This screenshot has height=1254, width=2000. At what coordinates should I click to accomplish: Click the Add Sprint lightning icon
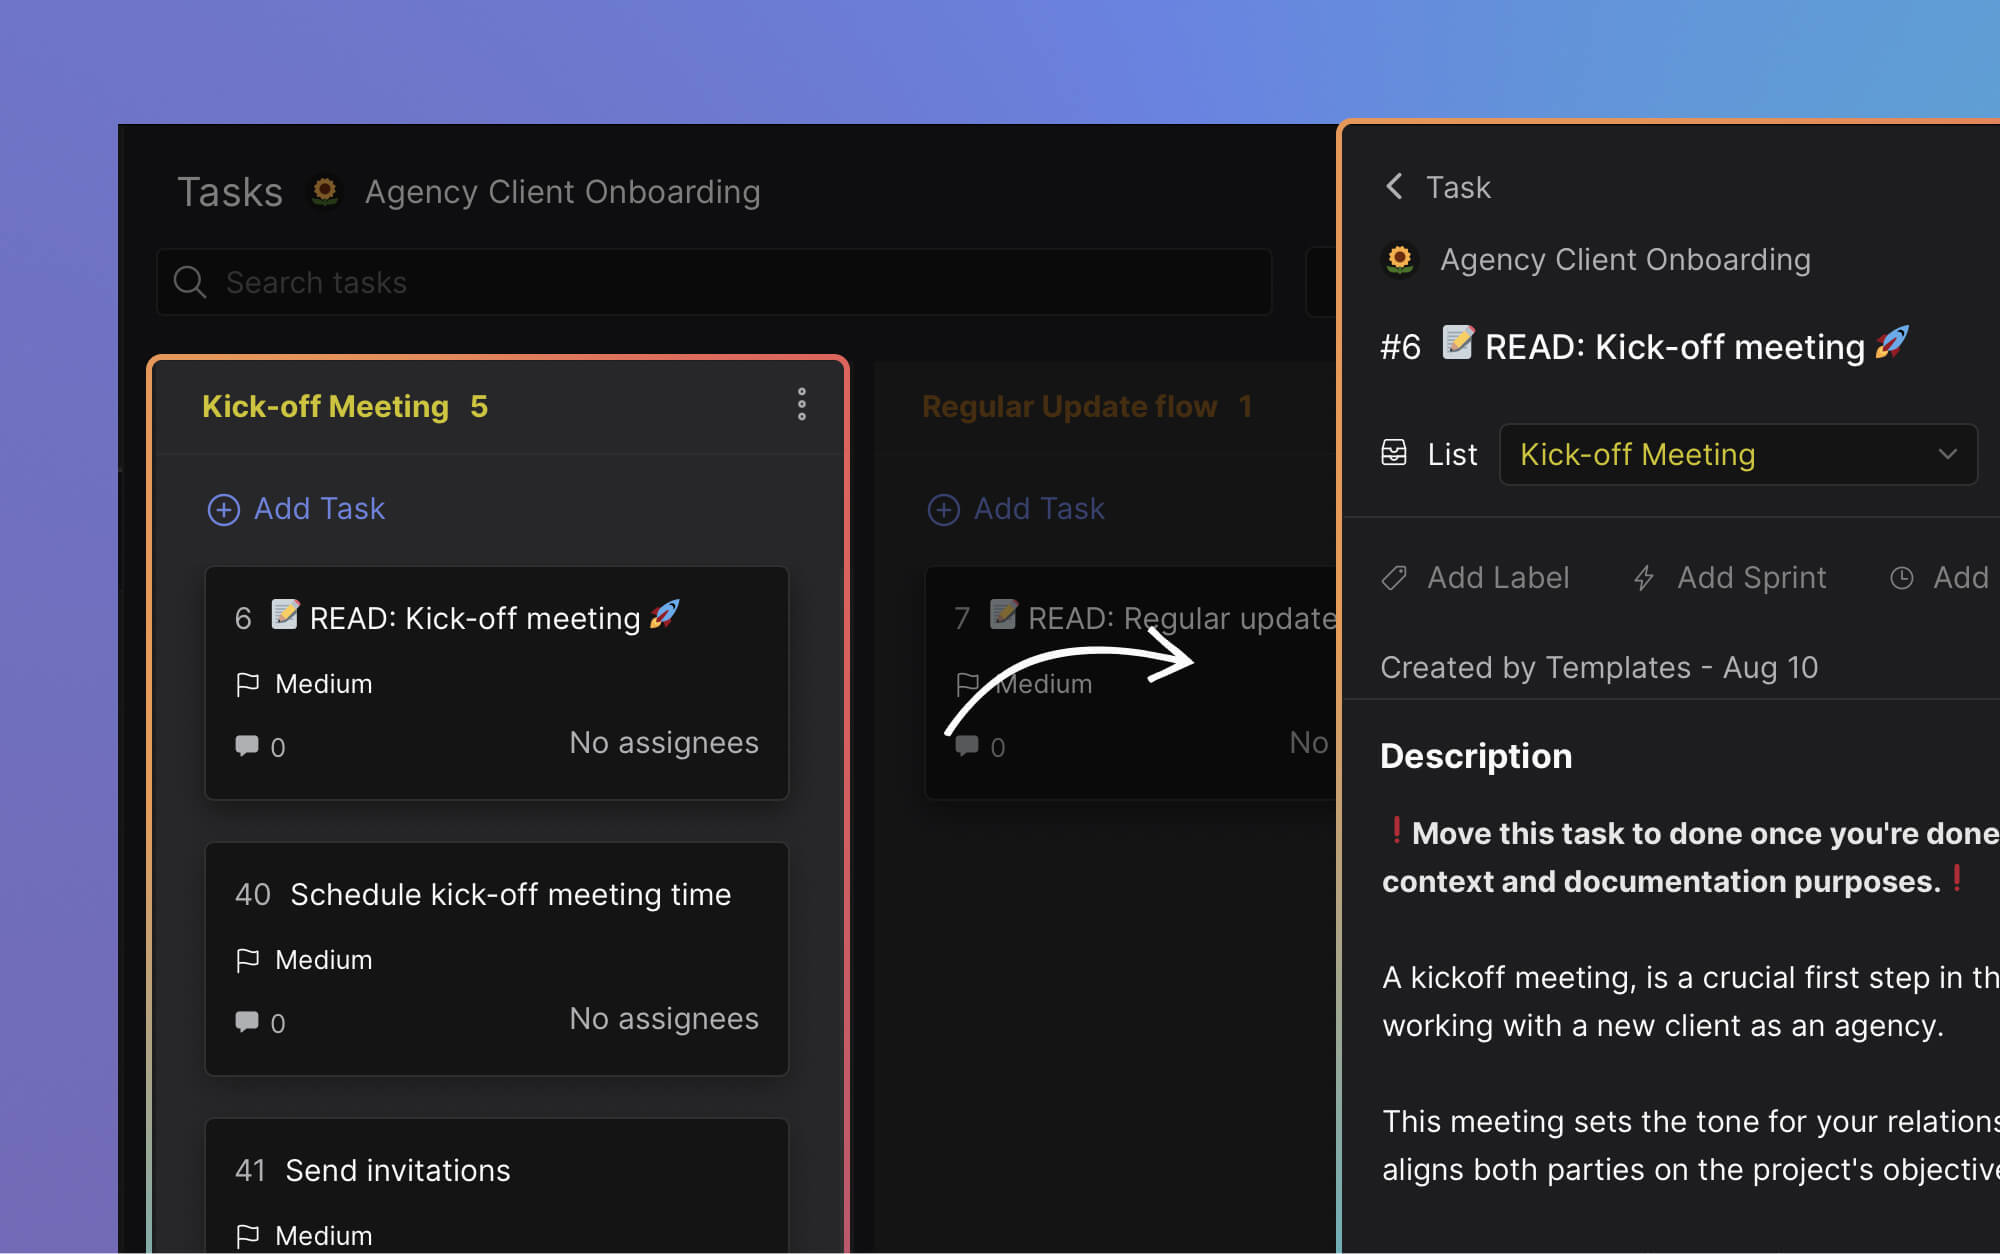(1644, 578)
